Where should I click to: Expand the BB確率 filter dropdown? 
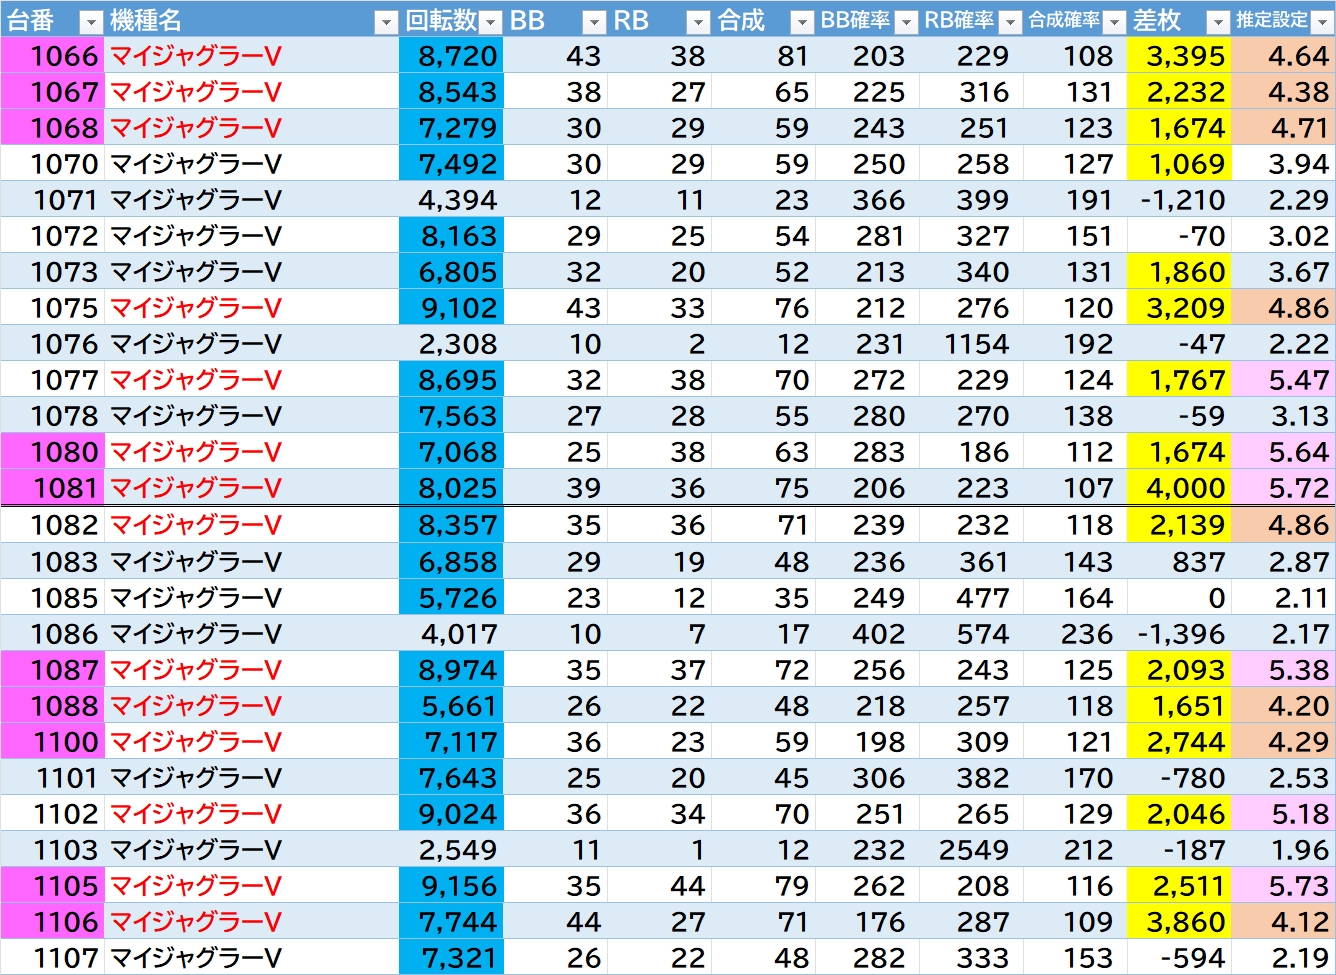[x=906, y=22]
